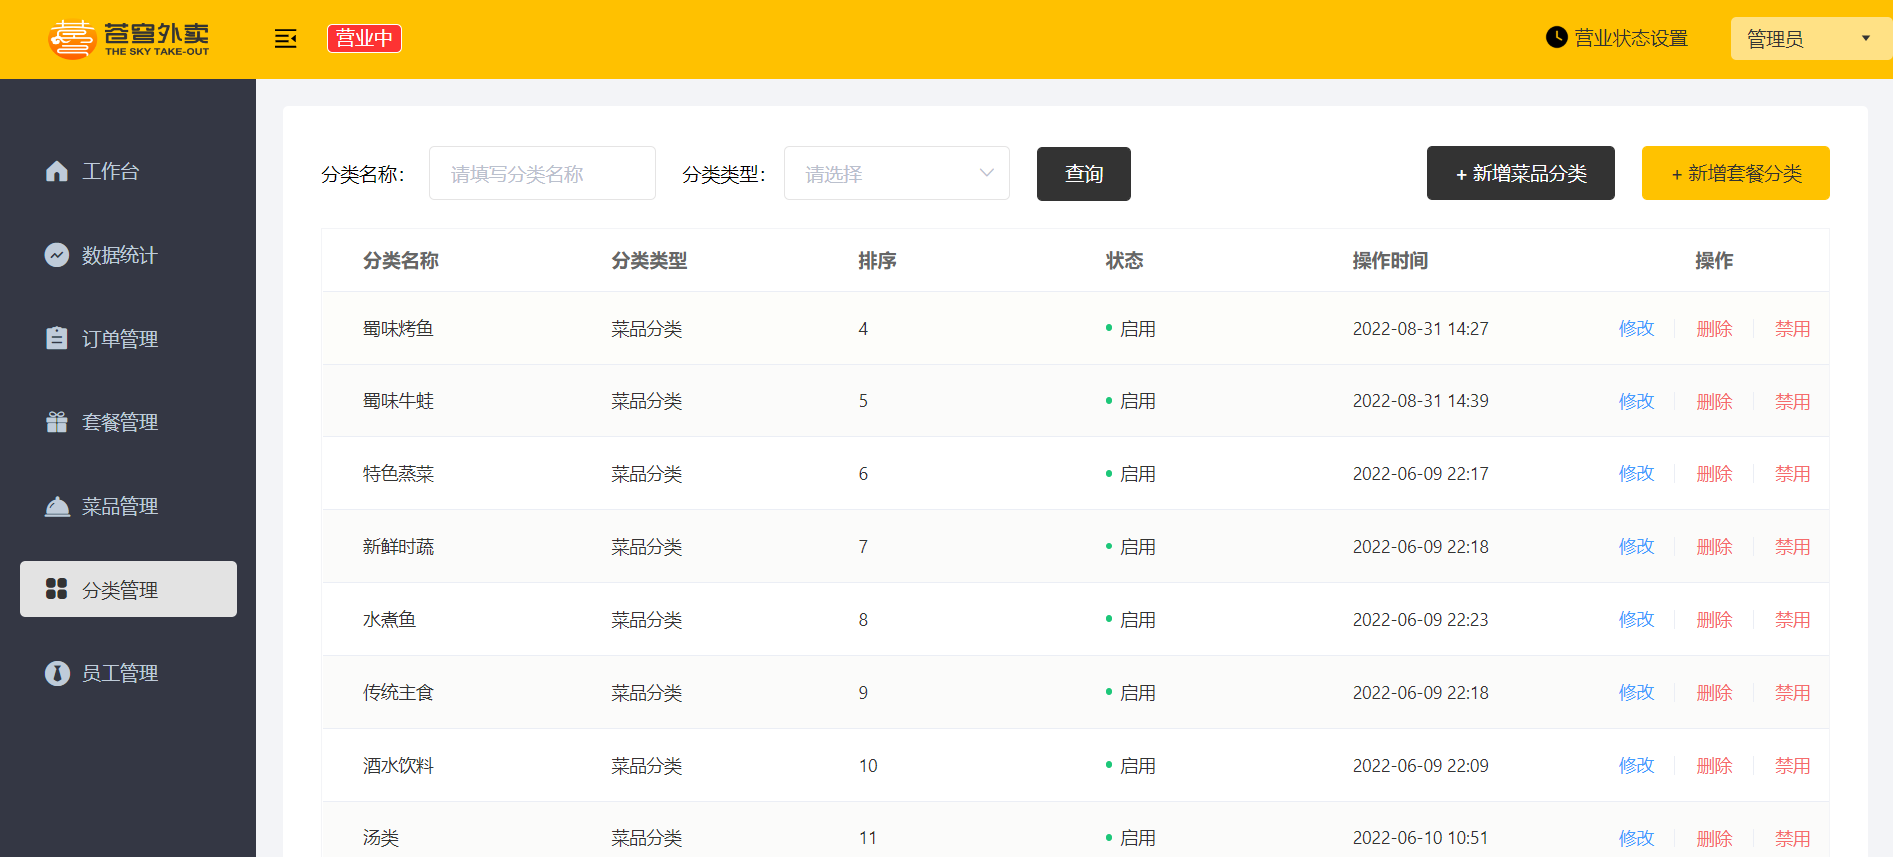The height and width of the screenshot is (857, 1893).
Task: Expand the 管理员 account dropdown
Action: click(x=1809, y=39)
